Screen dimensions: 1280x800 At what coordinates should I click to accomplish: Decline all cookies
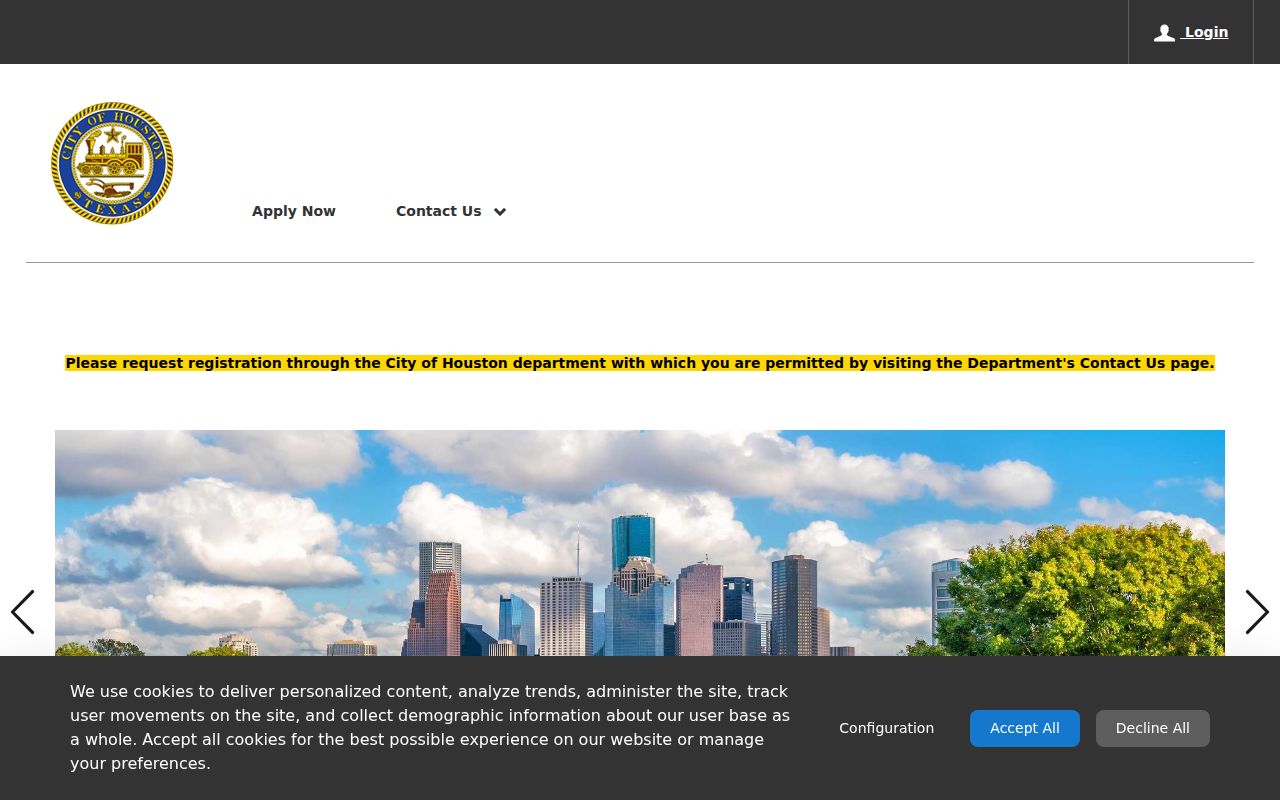pos(1153,728)
